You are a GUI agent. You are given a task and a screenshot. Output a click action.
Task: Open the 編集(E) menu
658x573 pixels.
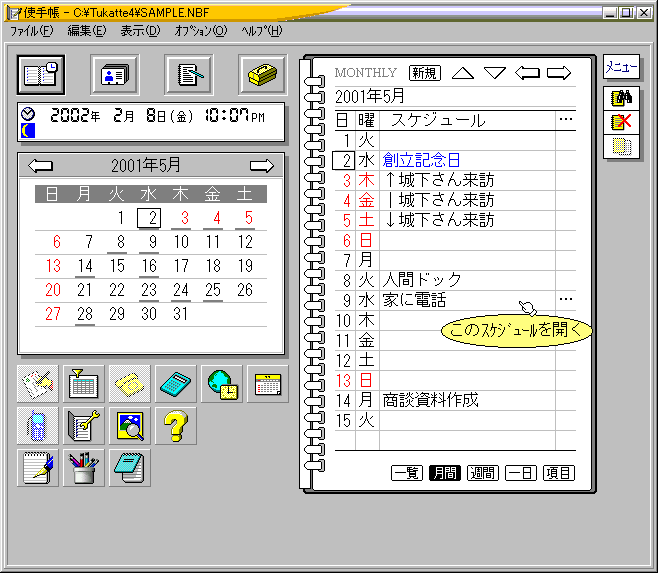(87, 31)
